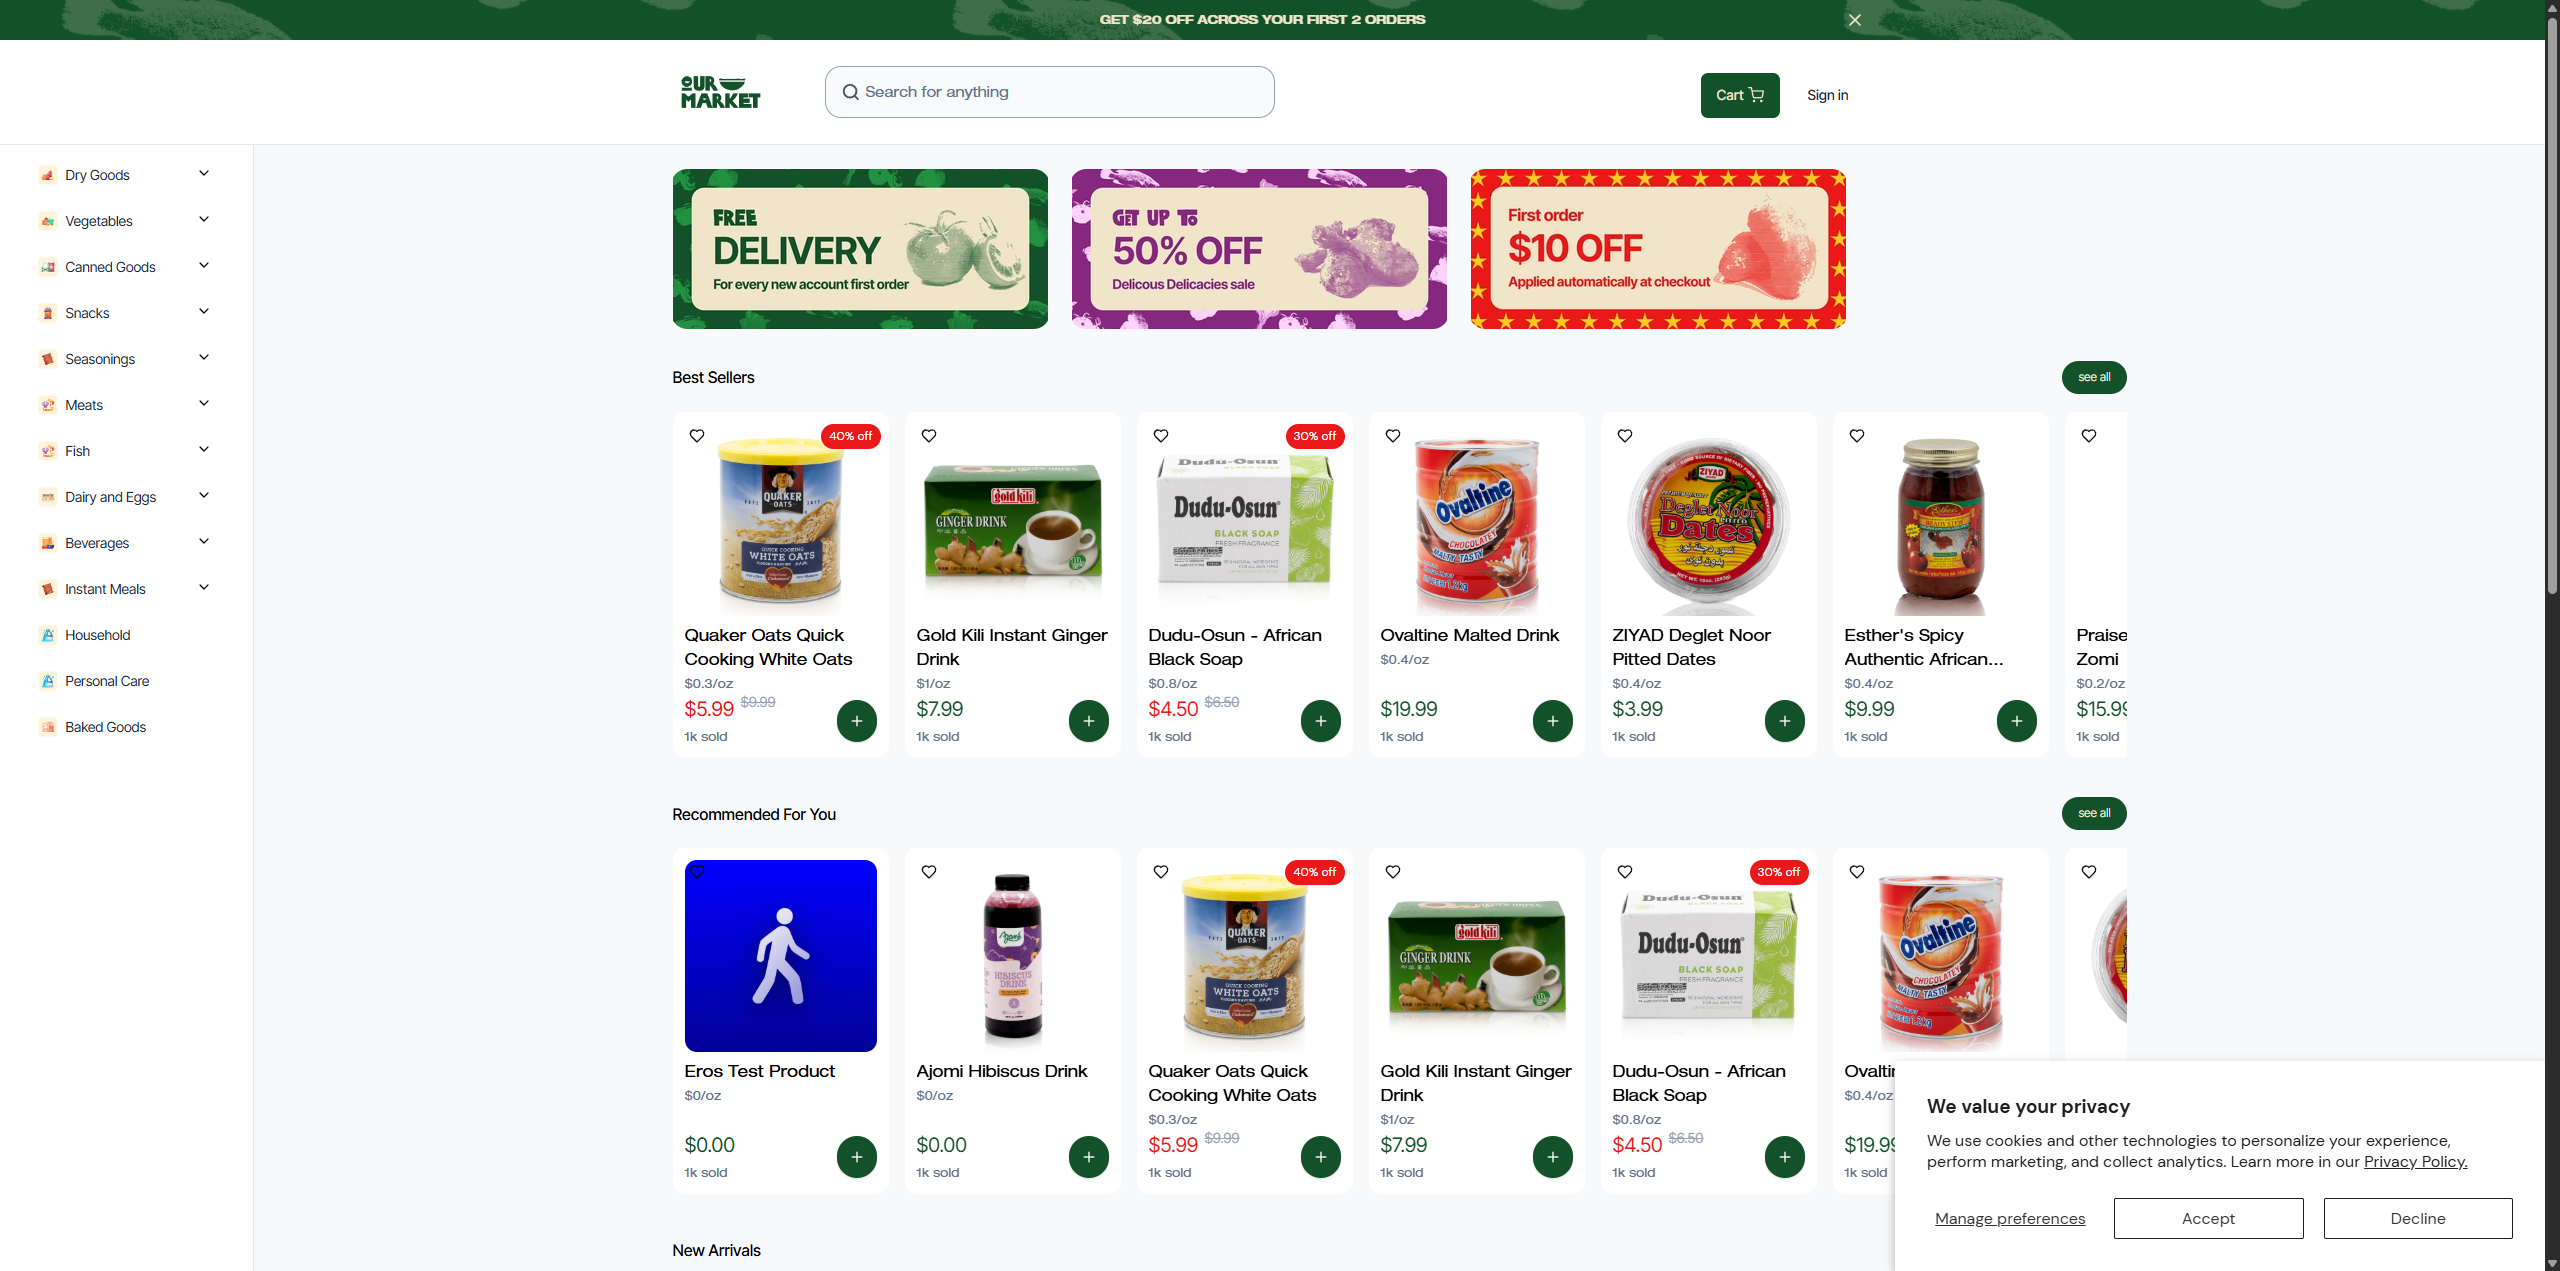
Task: Add Eros Test Product to cart
Action: 856,1157
